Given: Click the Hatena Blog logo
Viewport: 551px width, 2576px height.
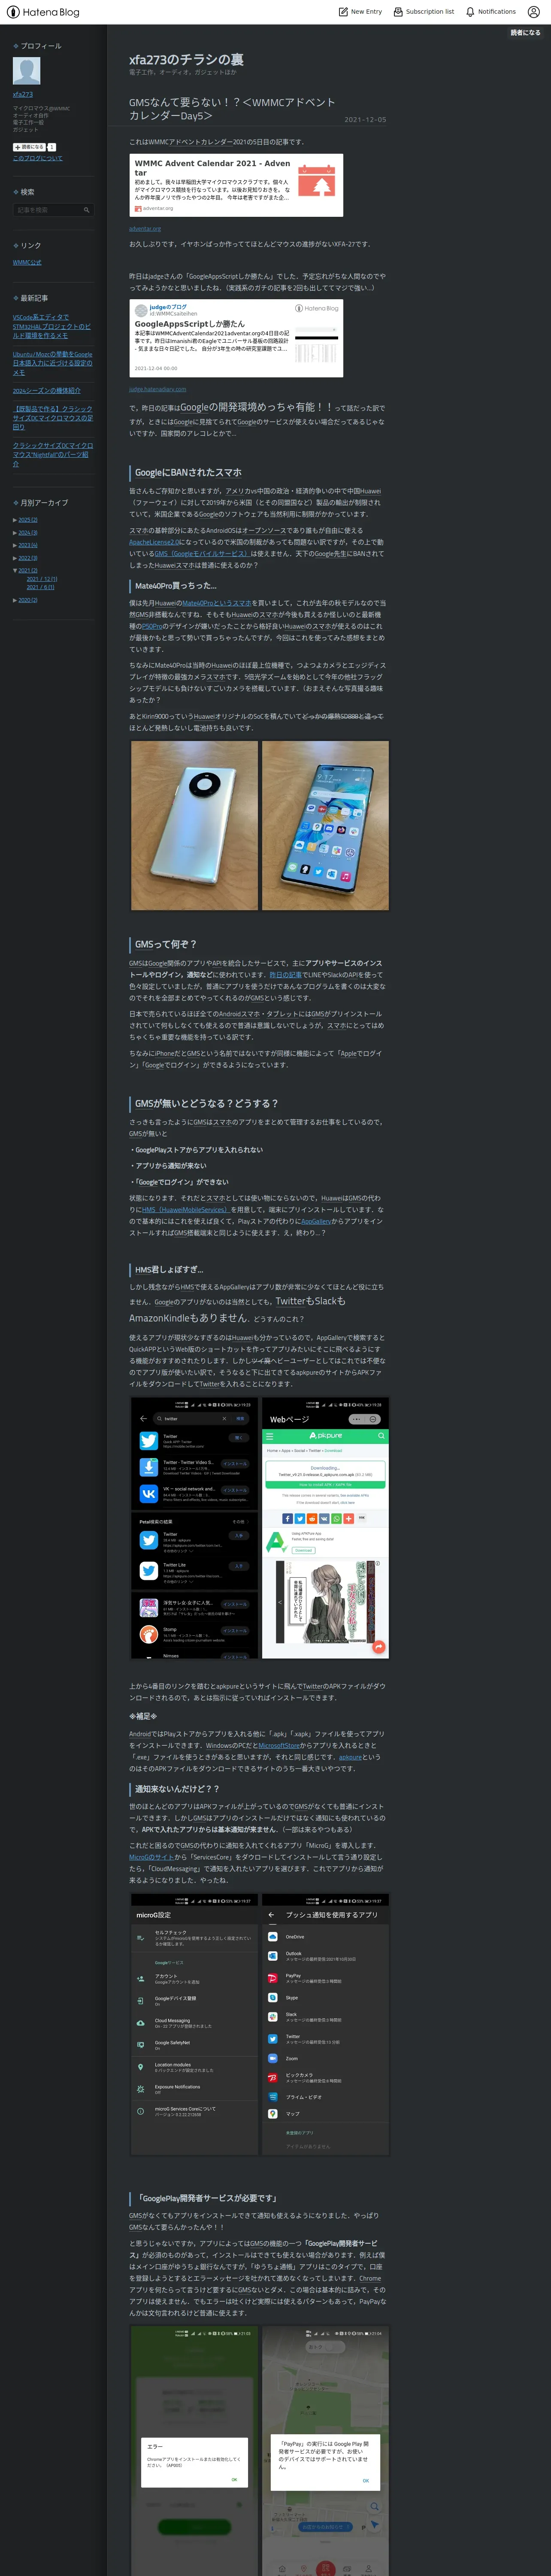Looking at the screenshot, I should point(42,12).
